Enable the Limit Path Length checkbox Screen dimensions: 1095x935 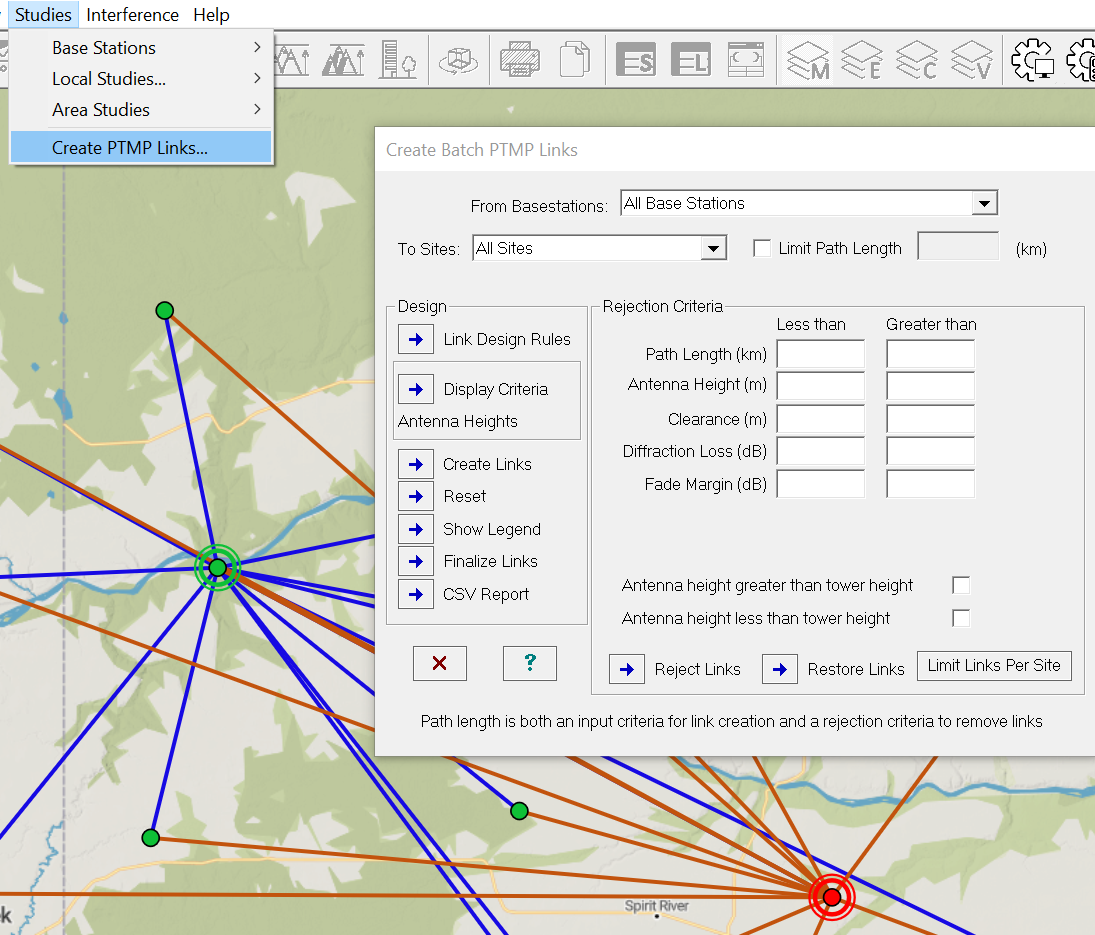[x=762, y=248]
